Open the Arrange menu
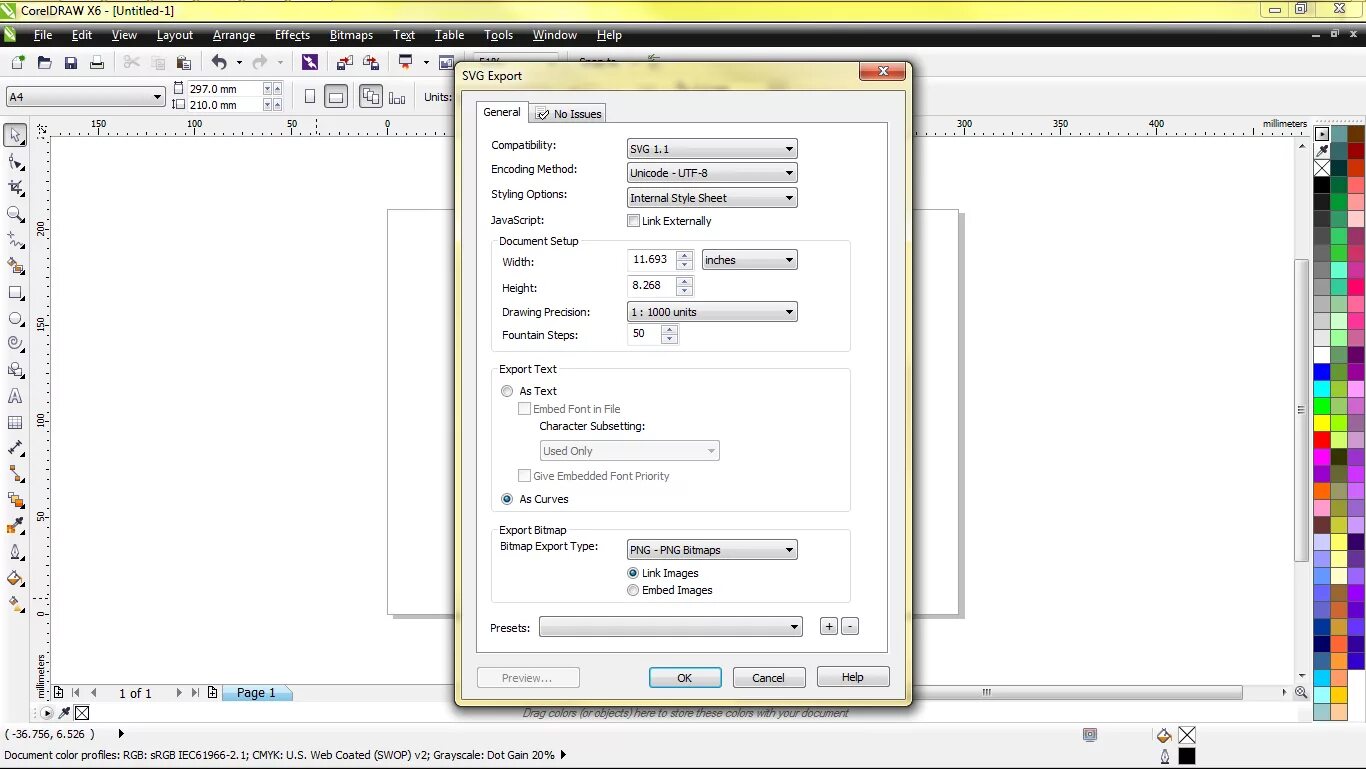The image size is (1366, 769). (x=234, y=35)
